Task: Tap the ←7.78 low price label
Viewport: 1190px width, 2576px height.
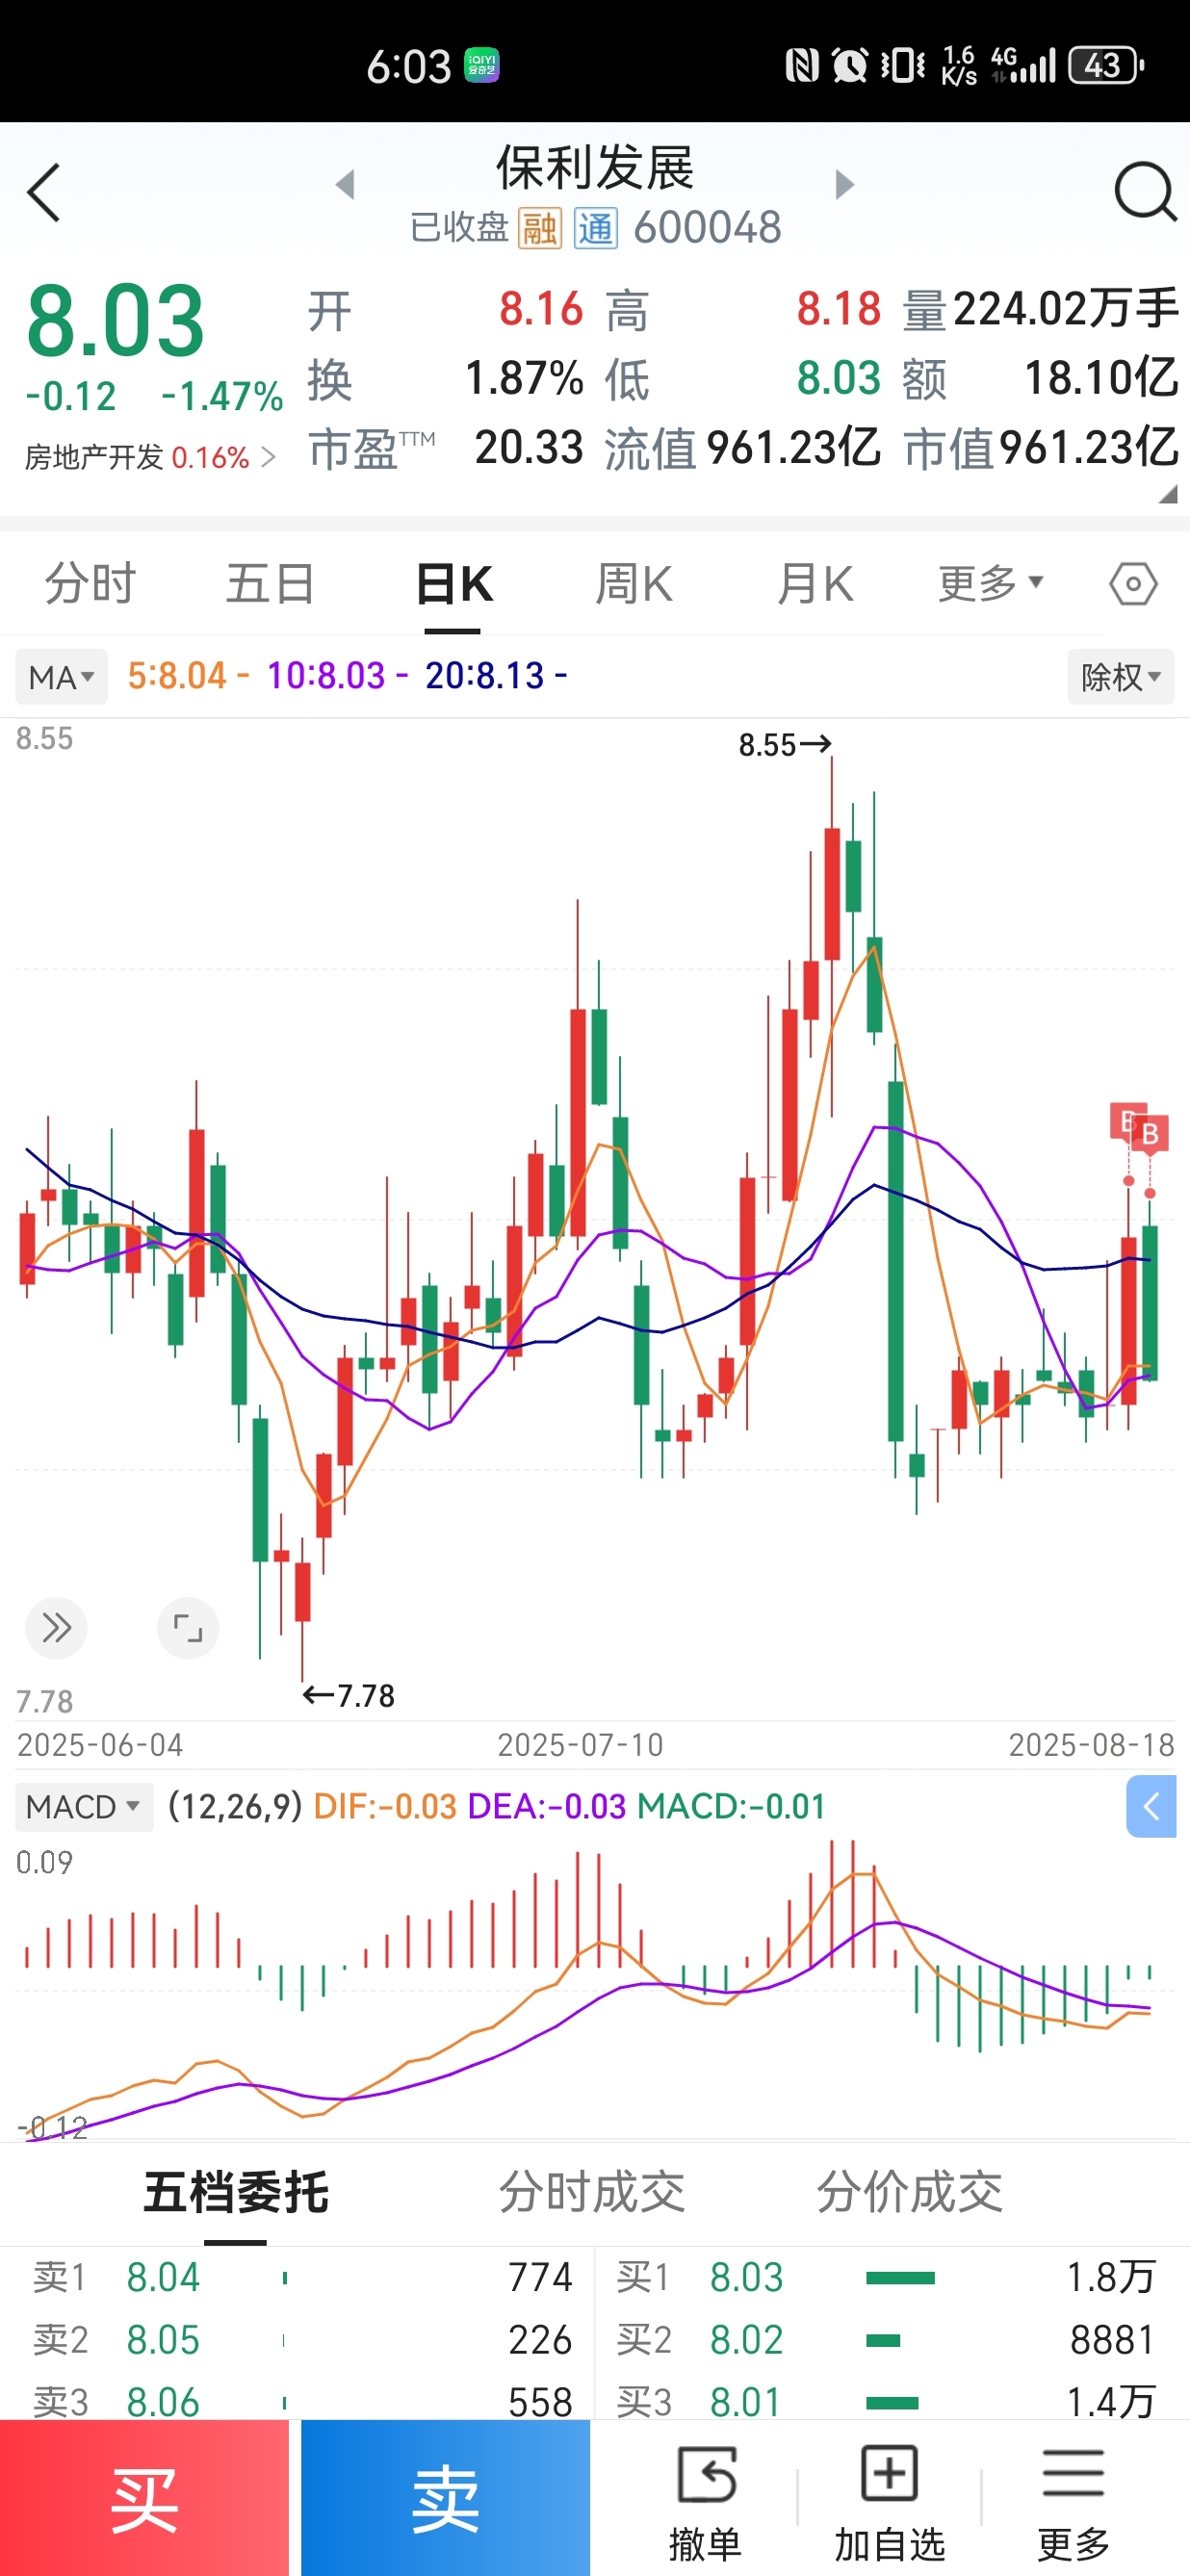Action: 349,1696
